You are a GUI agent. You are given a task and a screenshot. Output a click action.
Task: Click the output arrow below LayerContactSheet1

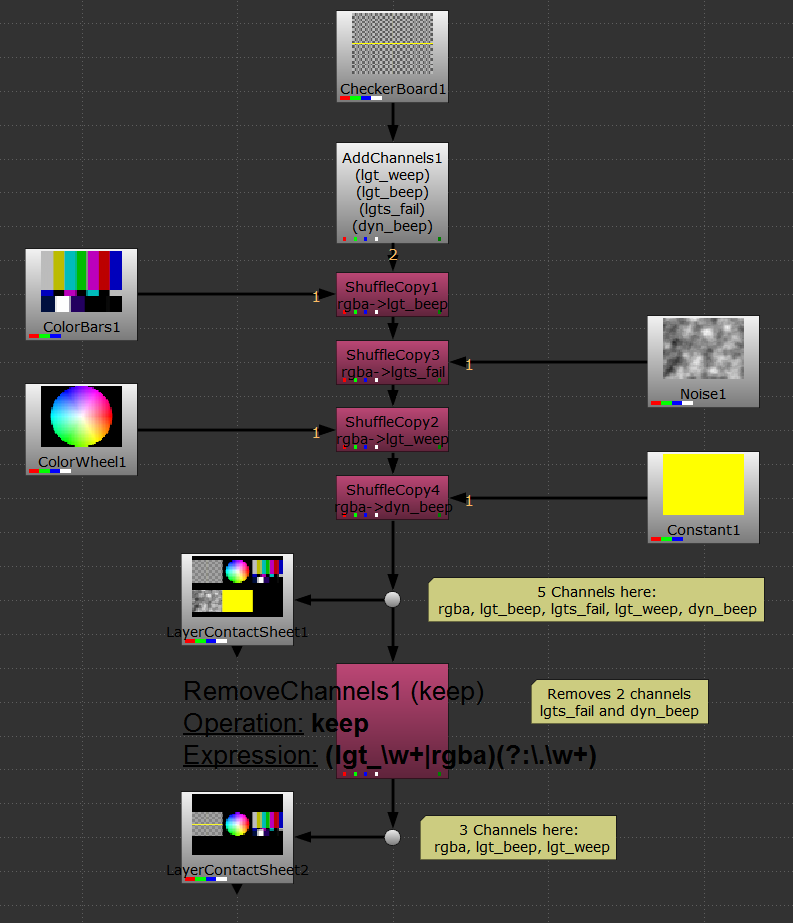237,652
